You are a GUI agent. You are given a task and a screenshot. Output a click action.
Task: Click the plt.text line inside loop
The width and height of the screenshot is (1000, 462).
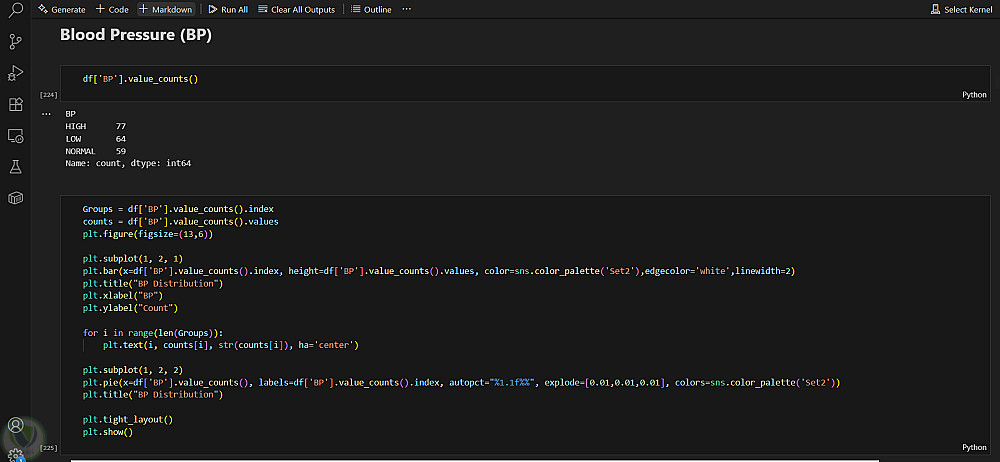click(x=231, y=345)
